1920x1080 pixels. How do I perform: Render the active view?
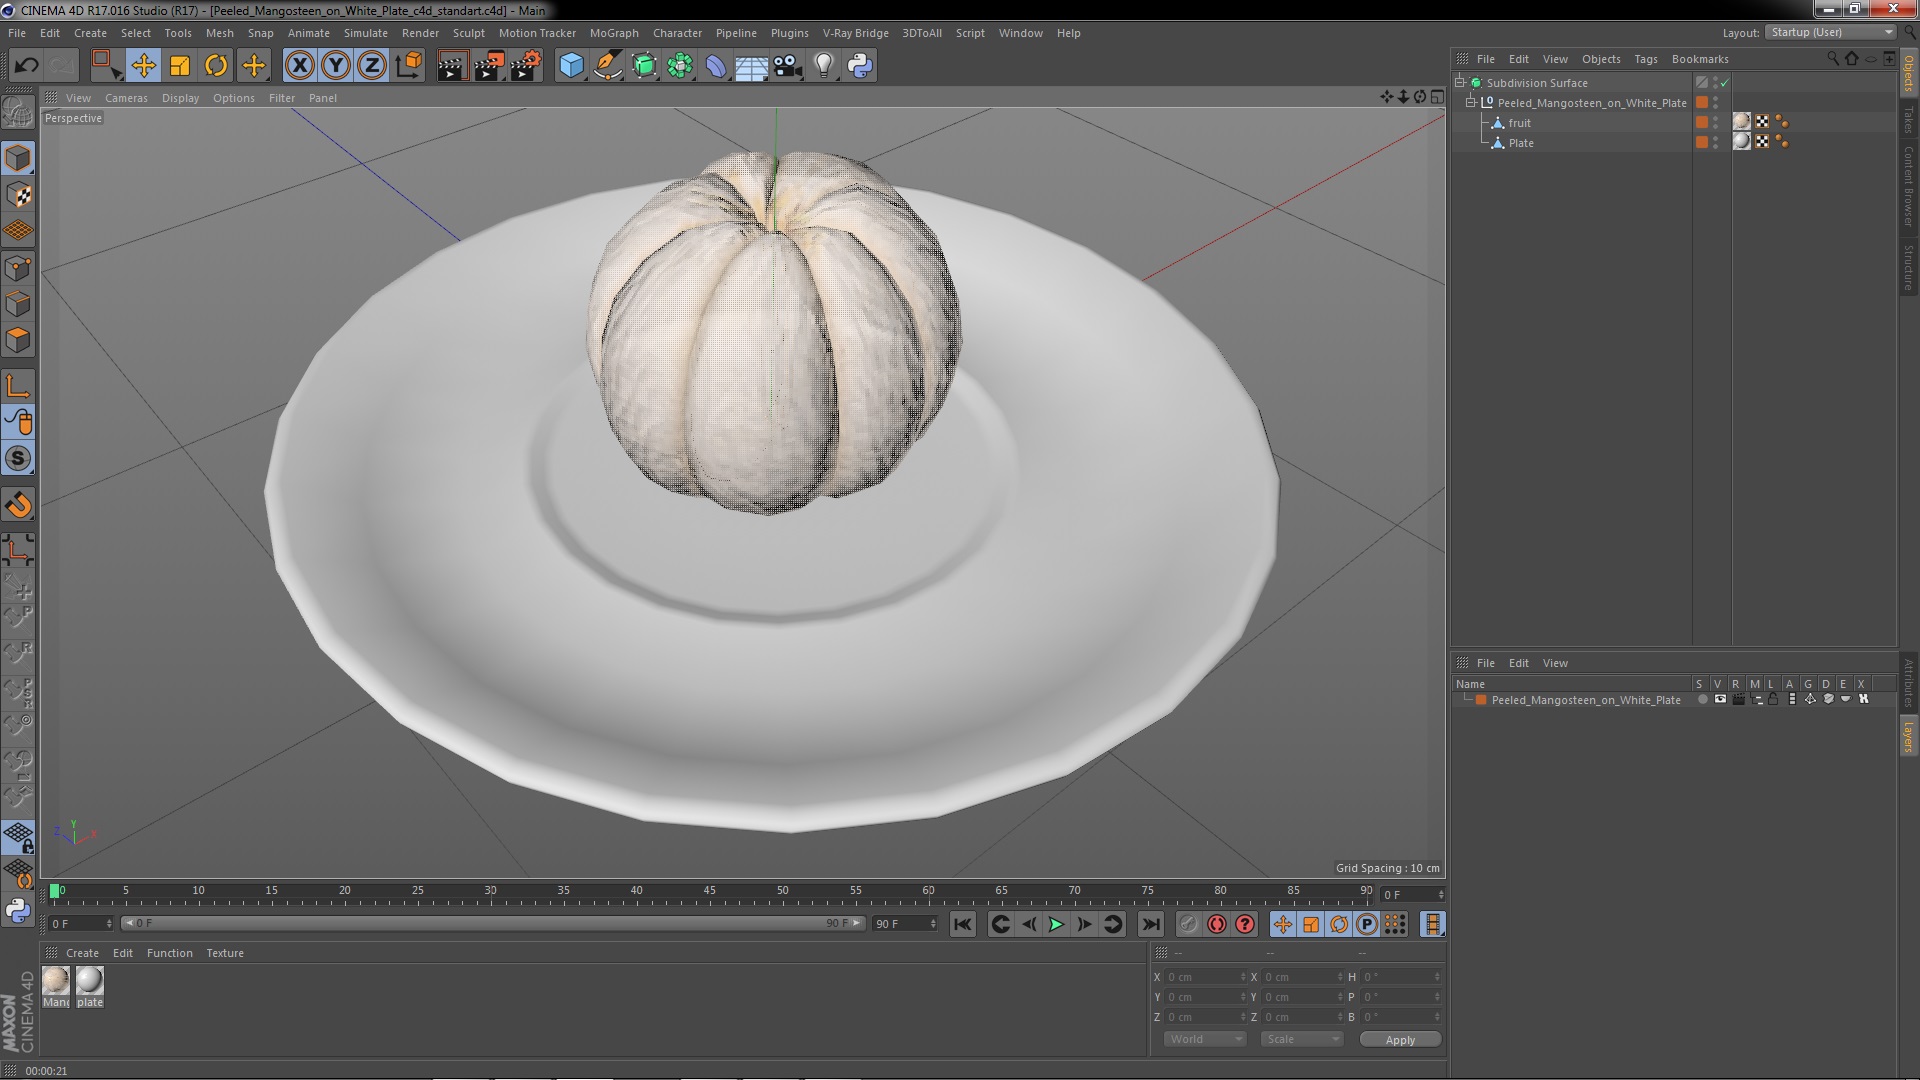click(452, 66)
